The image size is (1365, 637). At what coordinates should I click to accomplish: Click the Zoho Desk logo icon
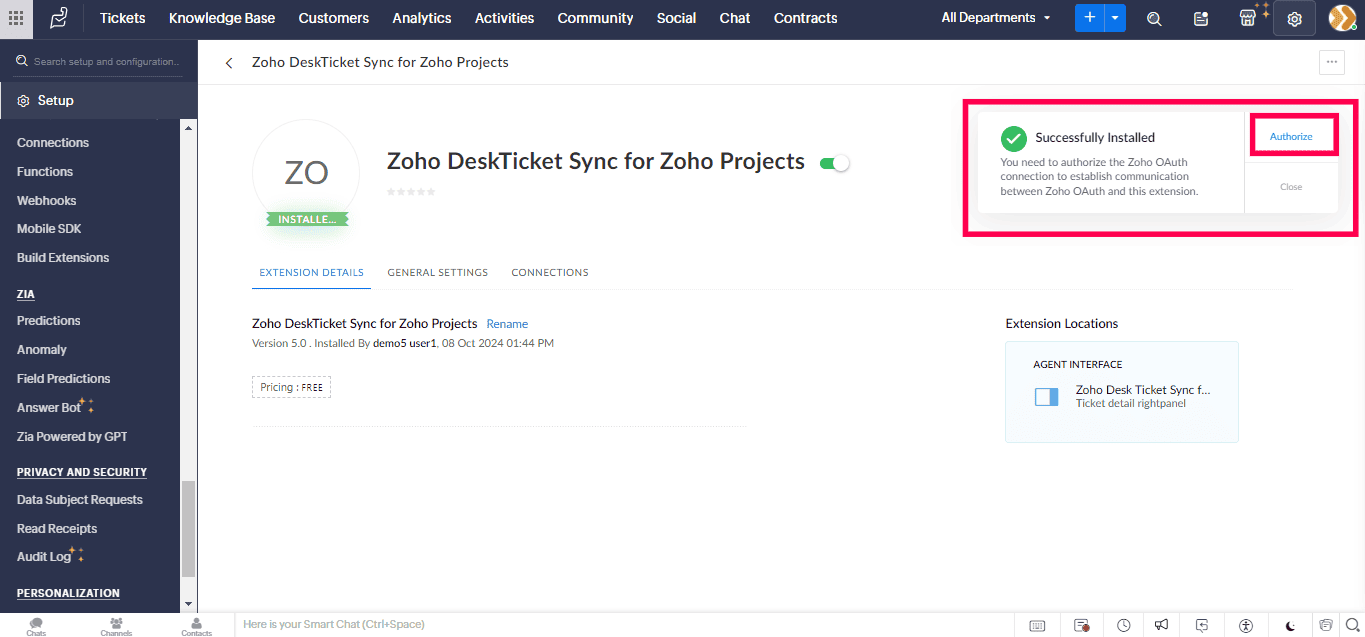59,18
